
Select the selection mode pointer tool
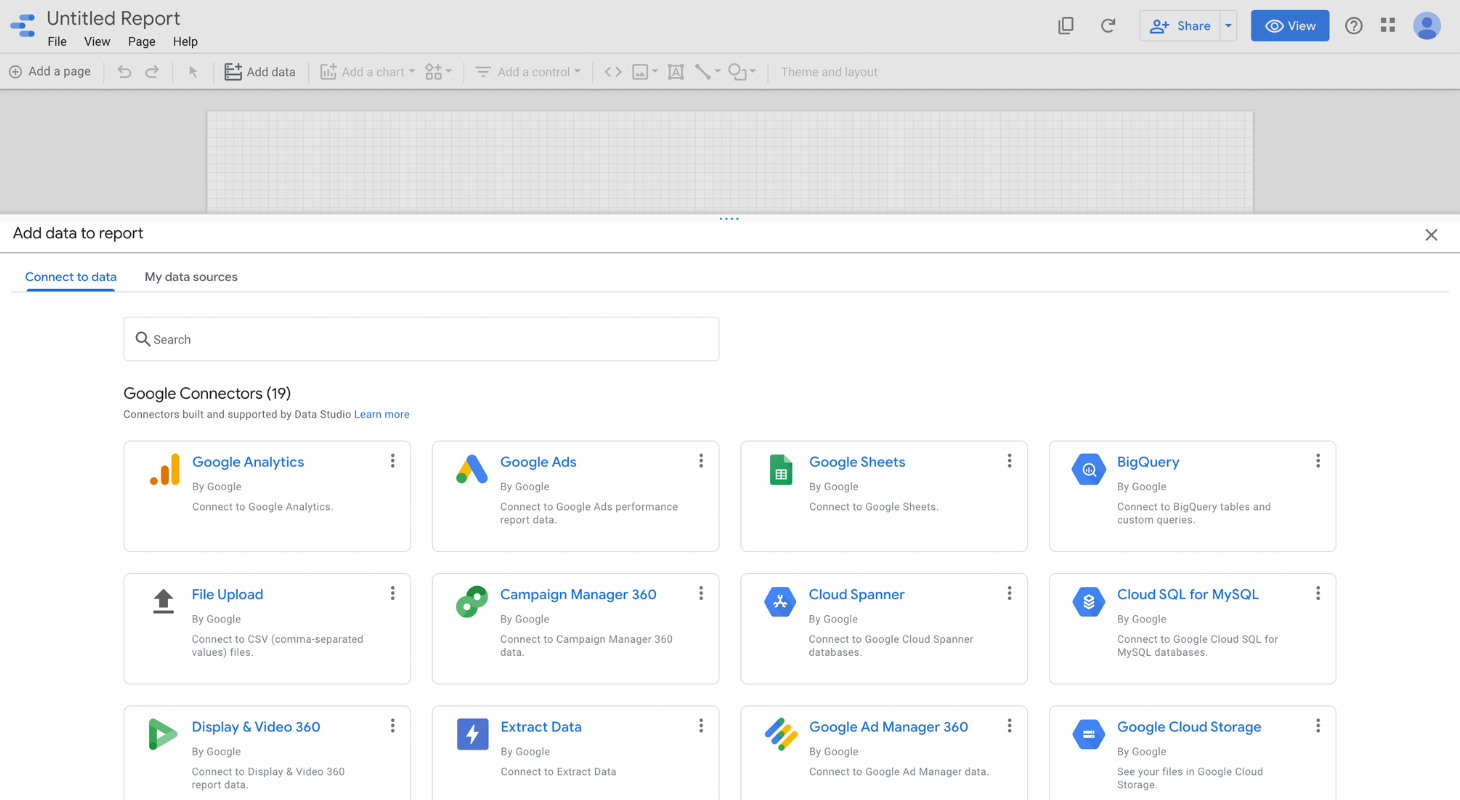coord(193,72)
